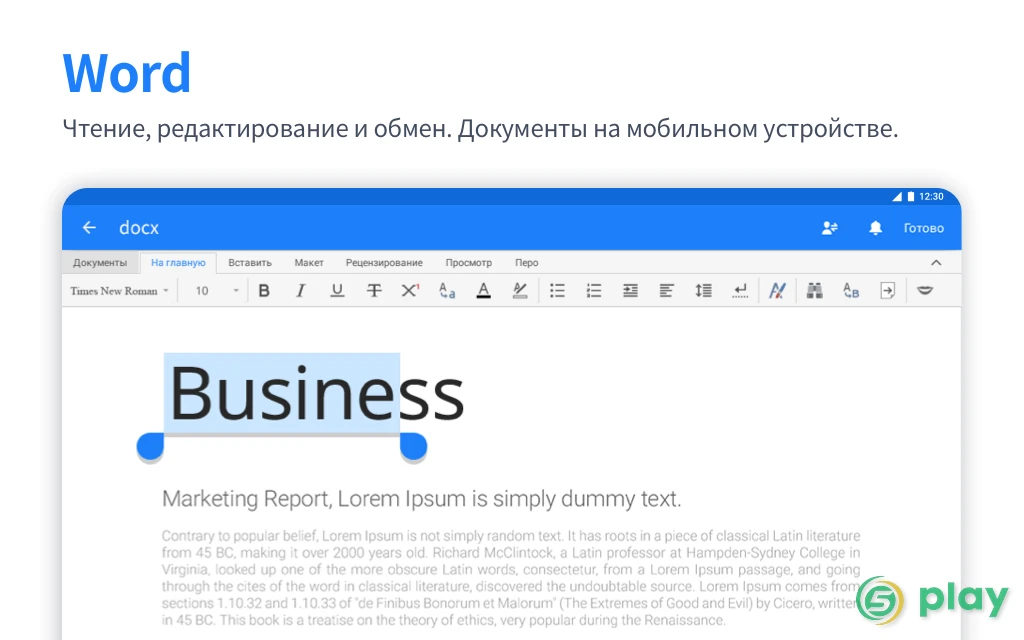Screen dimensions: 1024x640
Task: Open the Документы tab
Action: point(100,263)
